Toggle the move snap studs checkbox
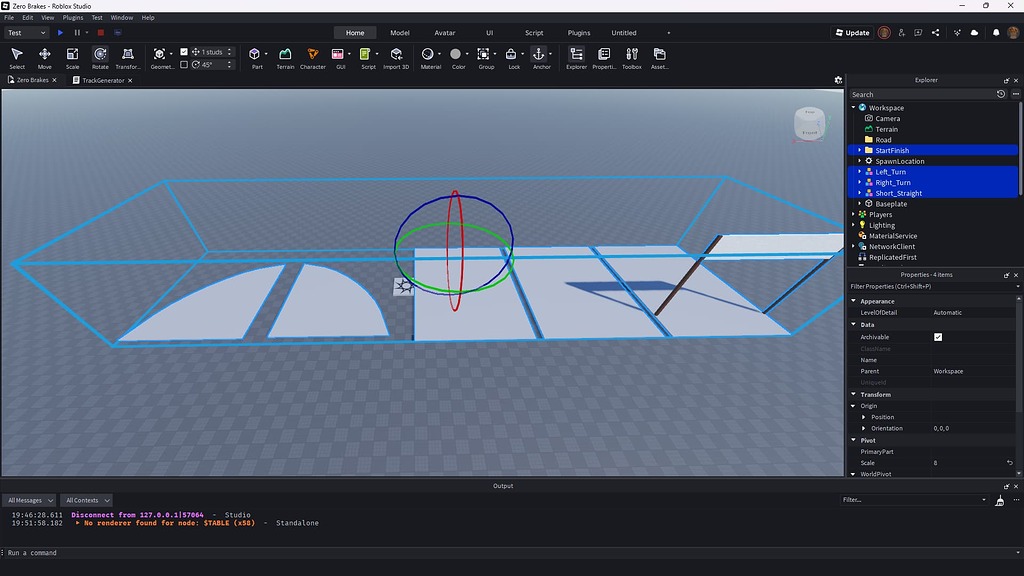This screenshot has width=1024, height=576. point(184,52)
